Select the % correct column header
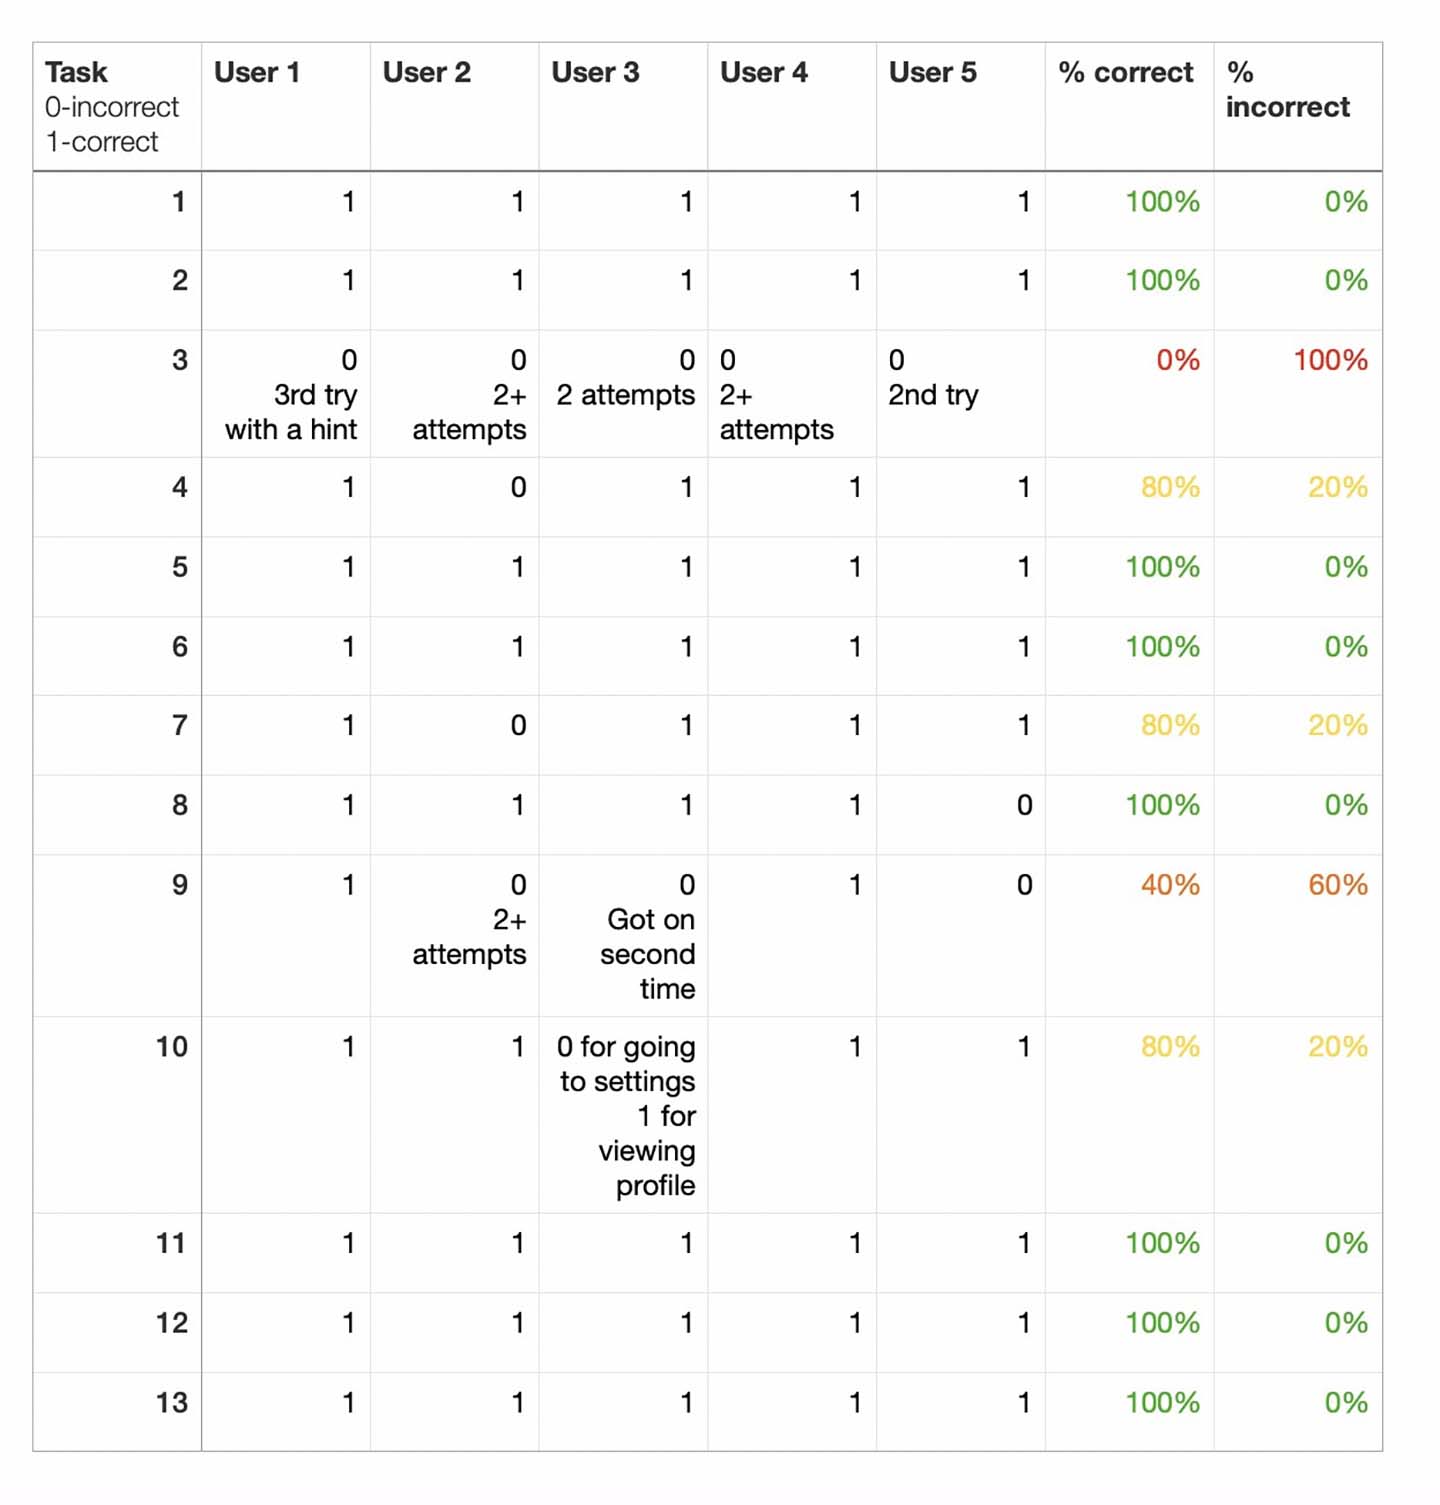Image resolution: width=1440 pixels, height=1505 pixels. (1128, 106)
